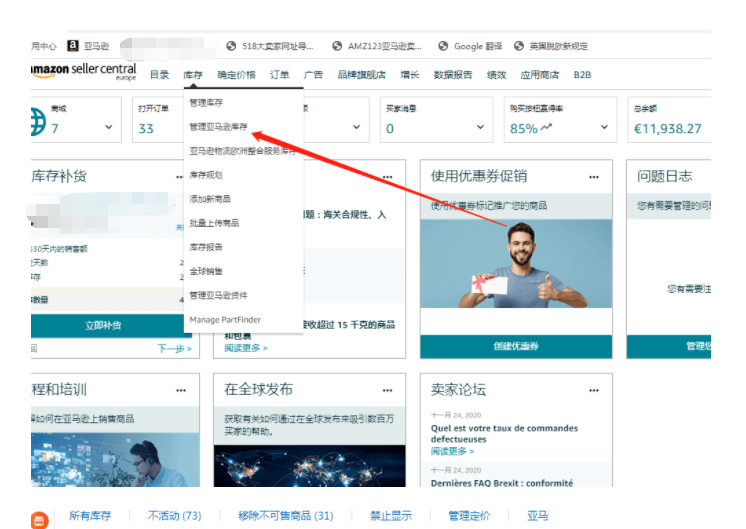Image resolution: width=746 pixels, height=529 pixels.
Task: Click globe icon of Google 翻译 bookmark
Action: click(x=443, y=46)
